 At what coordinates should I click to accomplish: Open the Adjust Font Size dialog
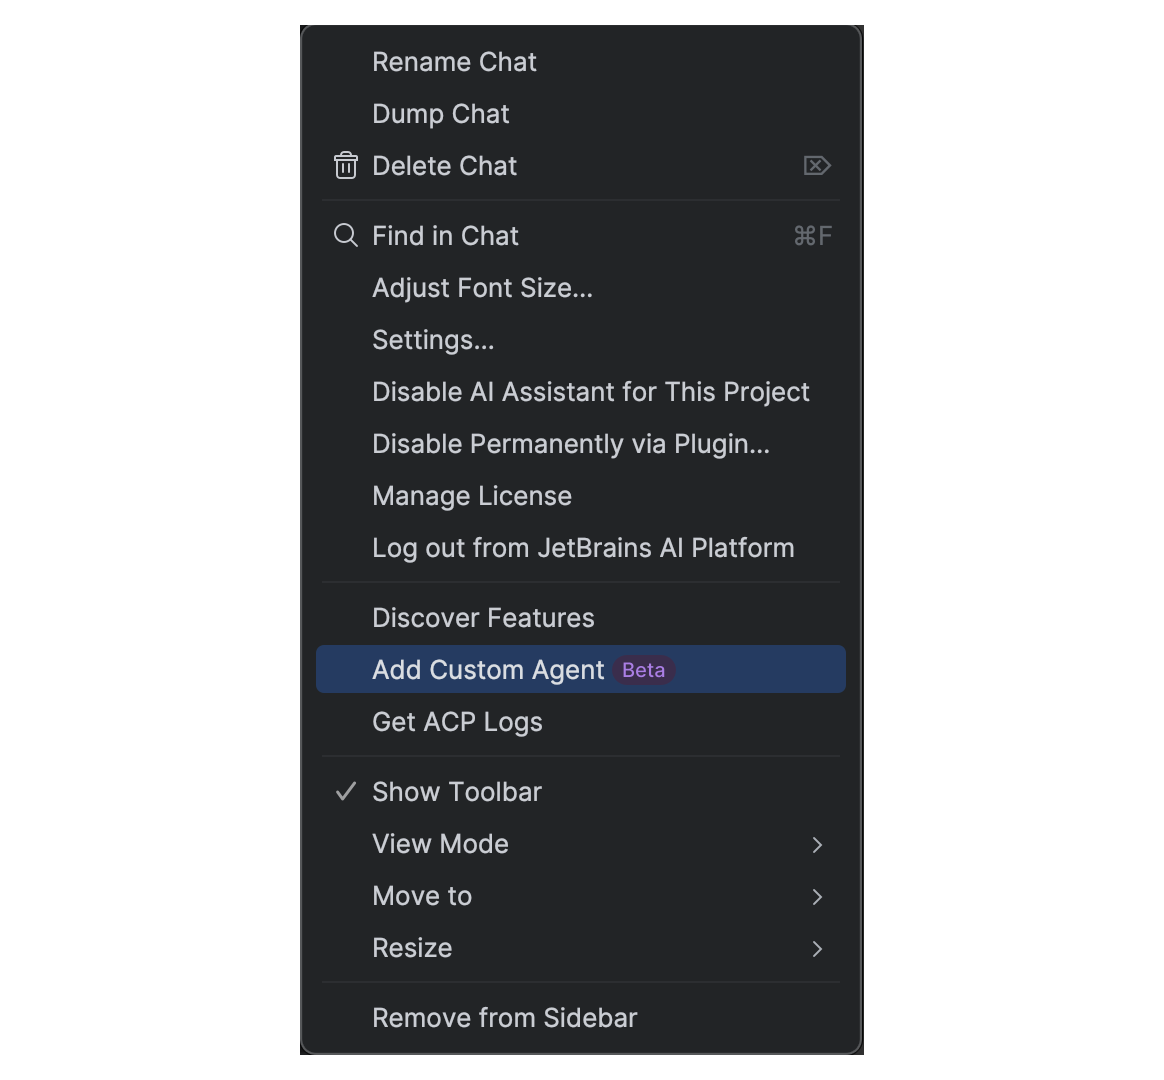[x=482, y=288]
